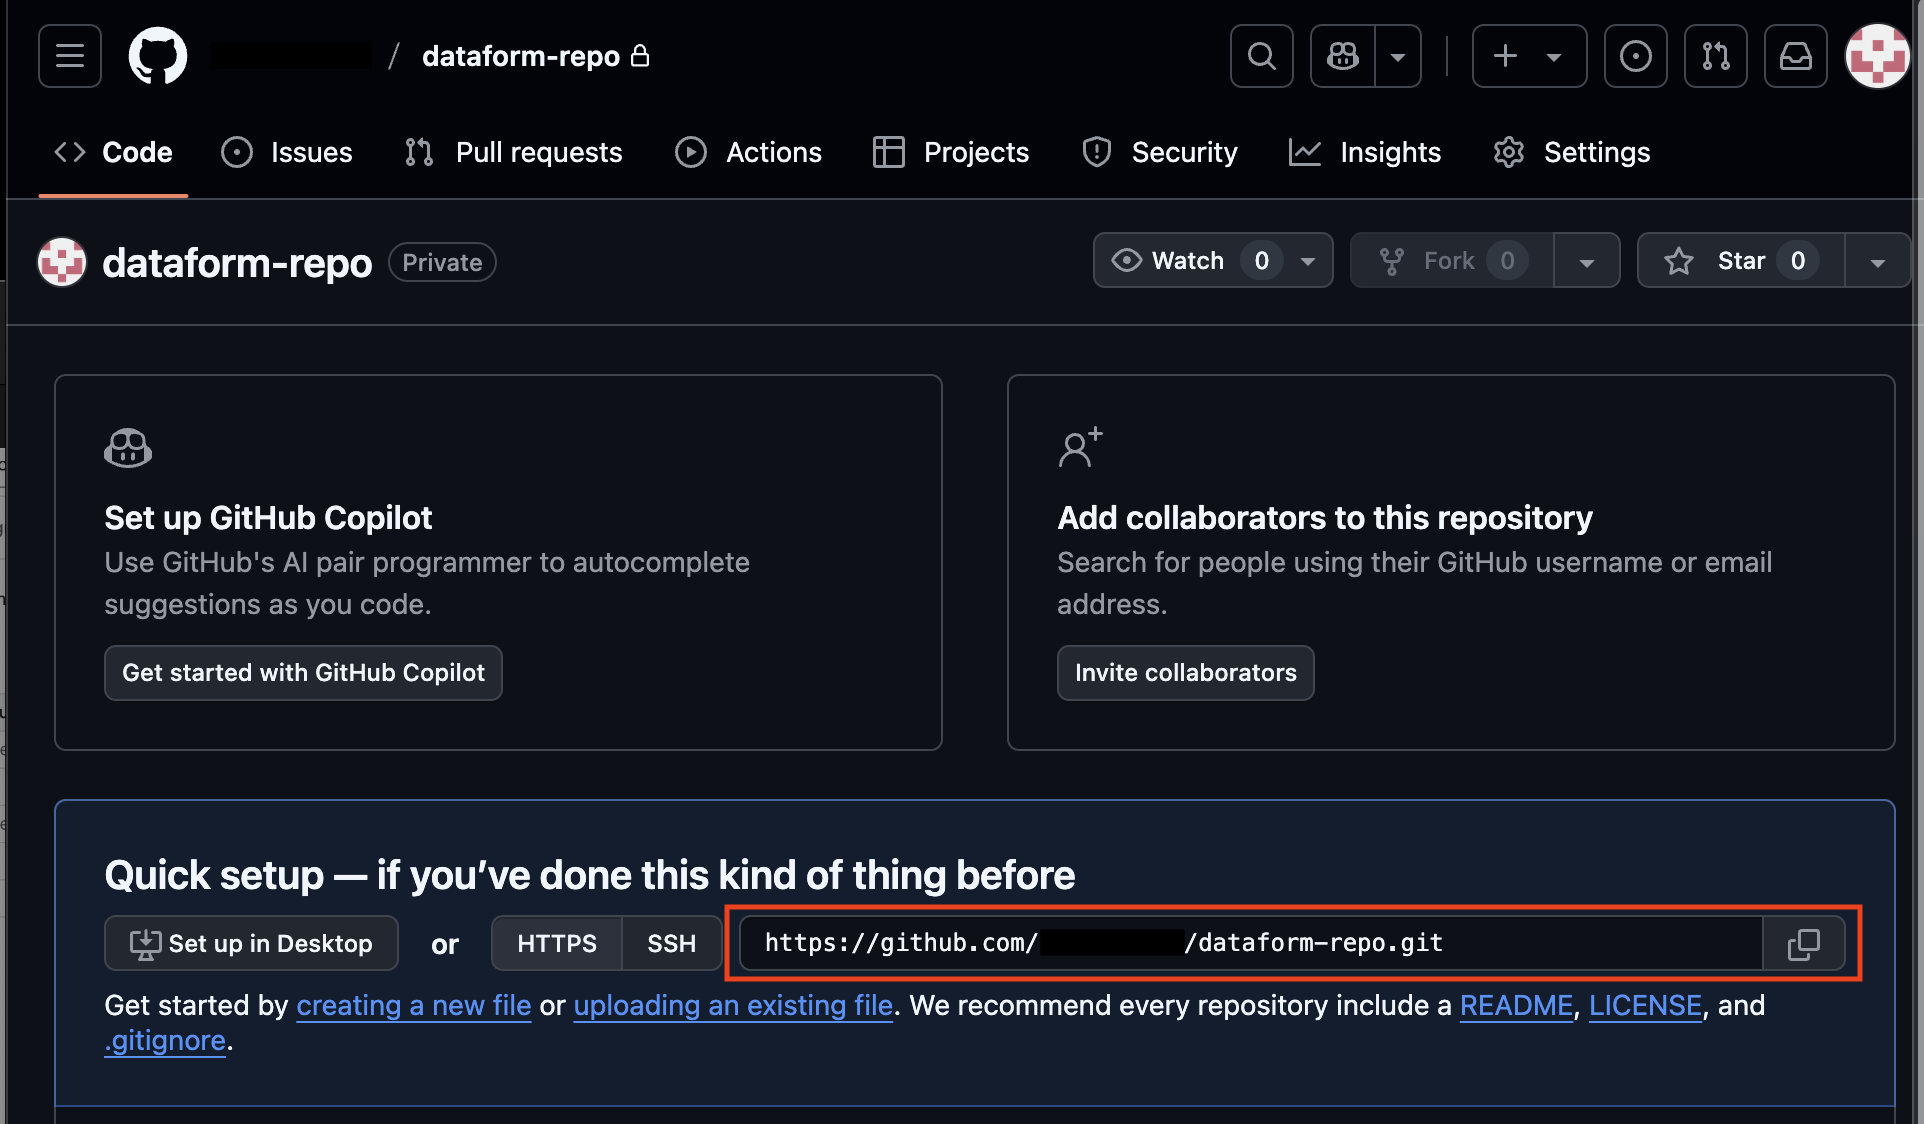Open the issues icon in header
The image size is (1924, 1124).
(1636, 56)
